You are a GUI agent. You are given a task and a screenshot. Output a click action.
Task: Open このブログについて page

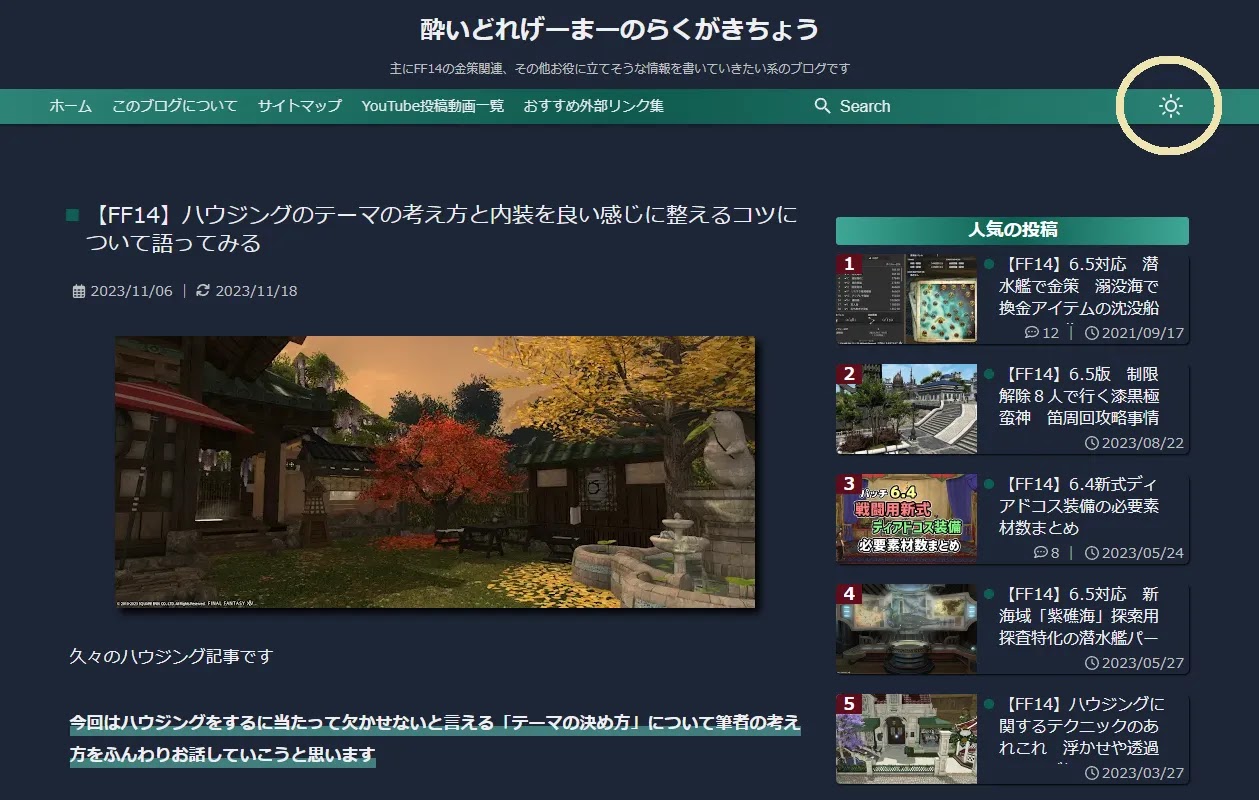tap(175, 106)
